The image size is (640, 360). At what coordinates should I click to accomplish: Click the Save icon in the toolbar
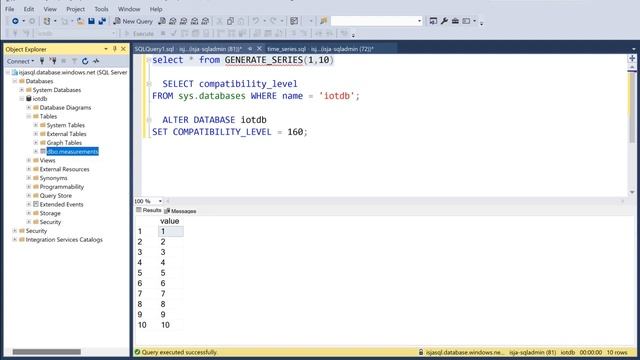pyautogui.click(x=91, y=21)
